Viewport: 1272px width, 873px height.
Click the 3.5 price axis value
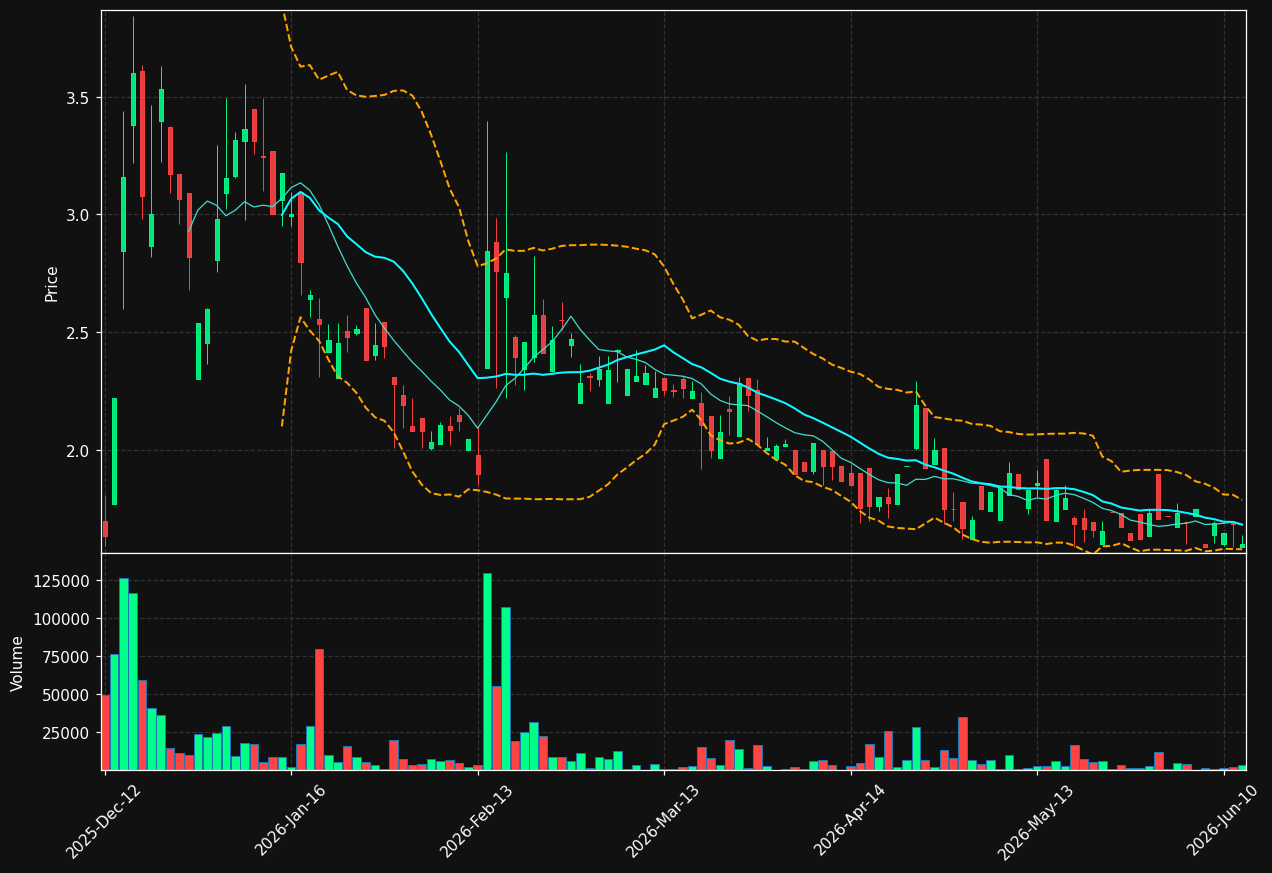[78, 98]
